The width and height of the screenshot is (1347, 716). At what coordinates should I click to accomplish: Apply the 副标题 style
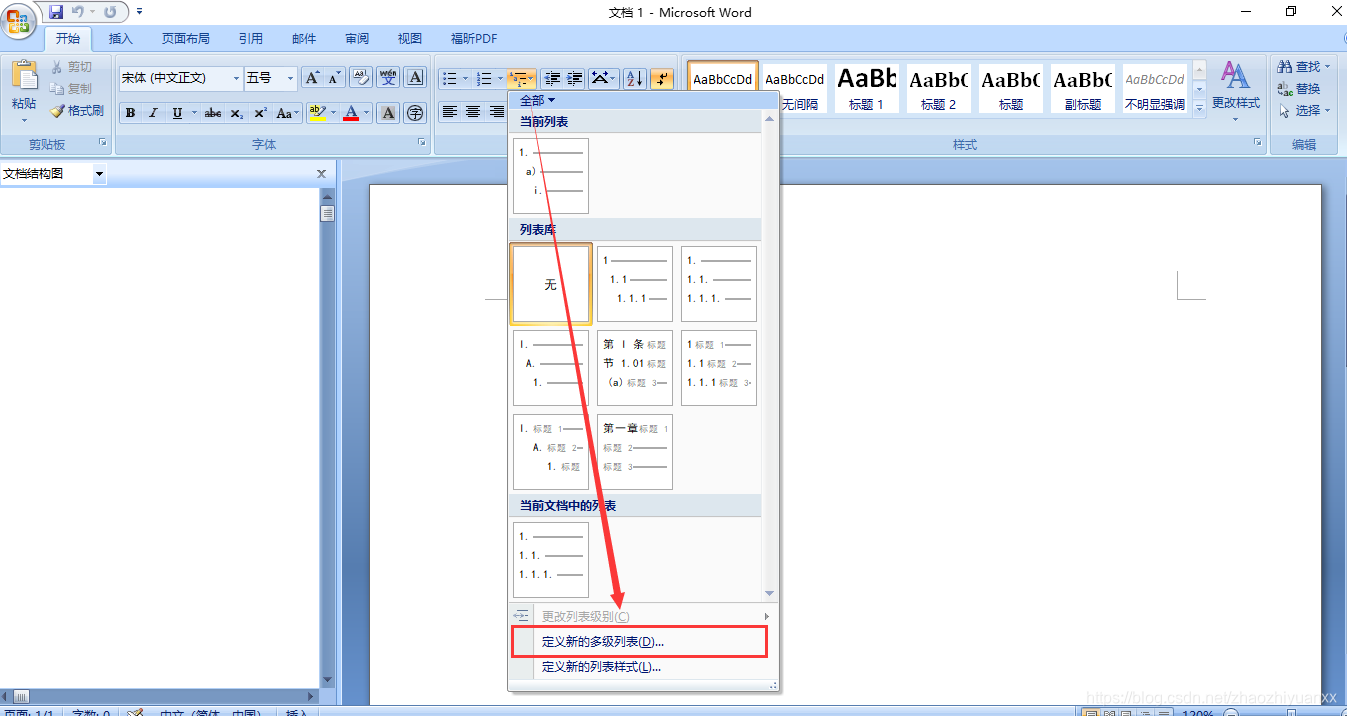coord(1083,88)
